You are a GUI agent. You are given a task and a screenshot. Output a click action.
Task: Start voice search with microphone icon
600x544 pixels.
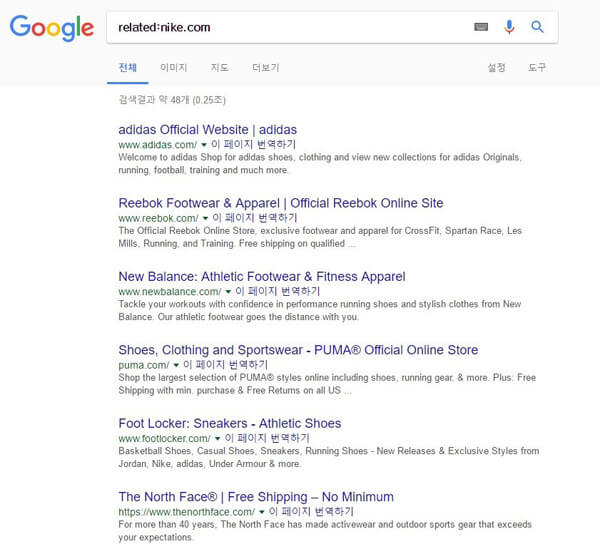(509, 27)
